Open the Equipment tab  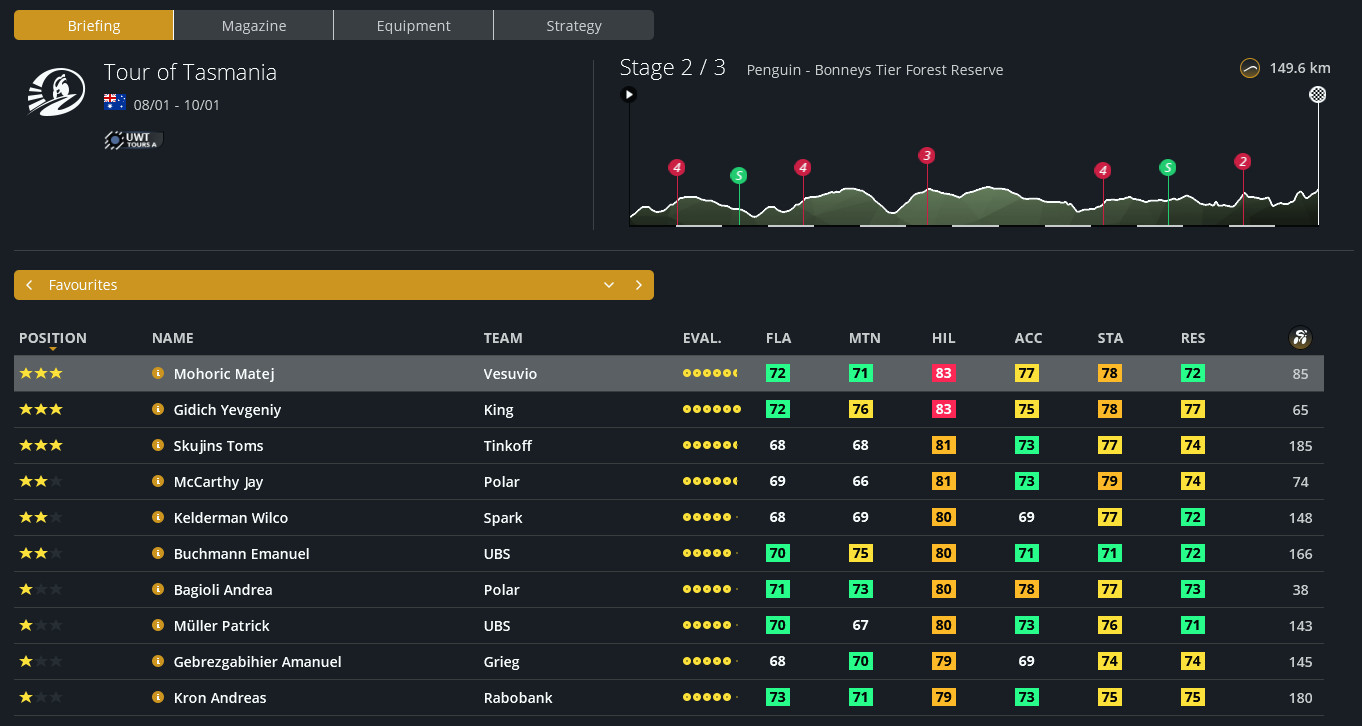point(413,26)
